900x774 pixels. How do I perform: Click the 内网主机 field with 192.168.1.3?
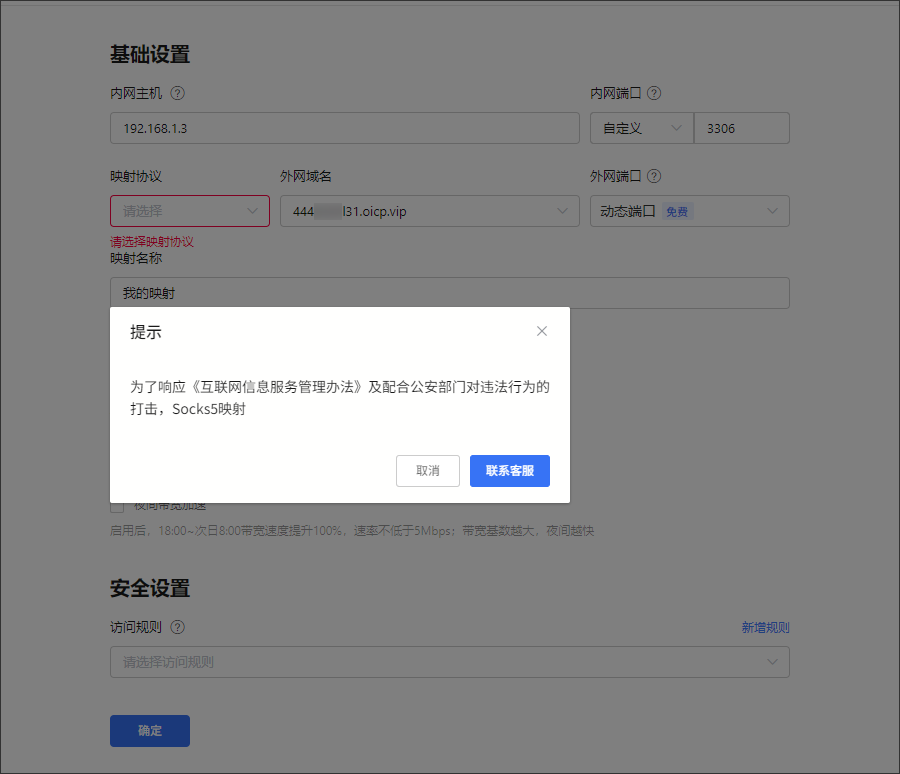(344, 128)
